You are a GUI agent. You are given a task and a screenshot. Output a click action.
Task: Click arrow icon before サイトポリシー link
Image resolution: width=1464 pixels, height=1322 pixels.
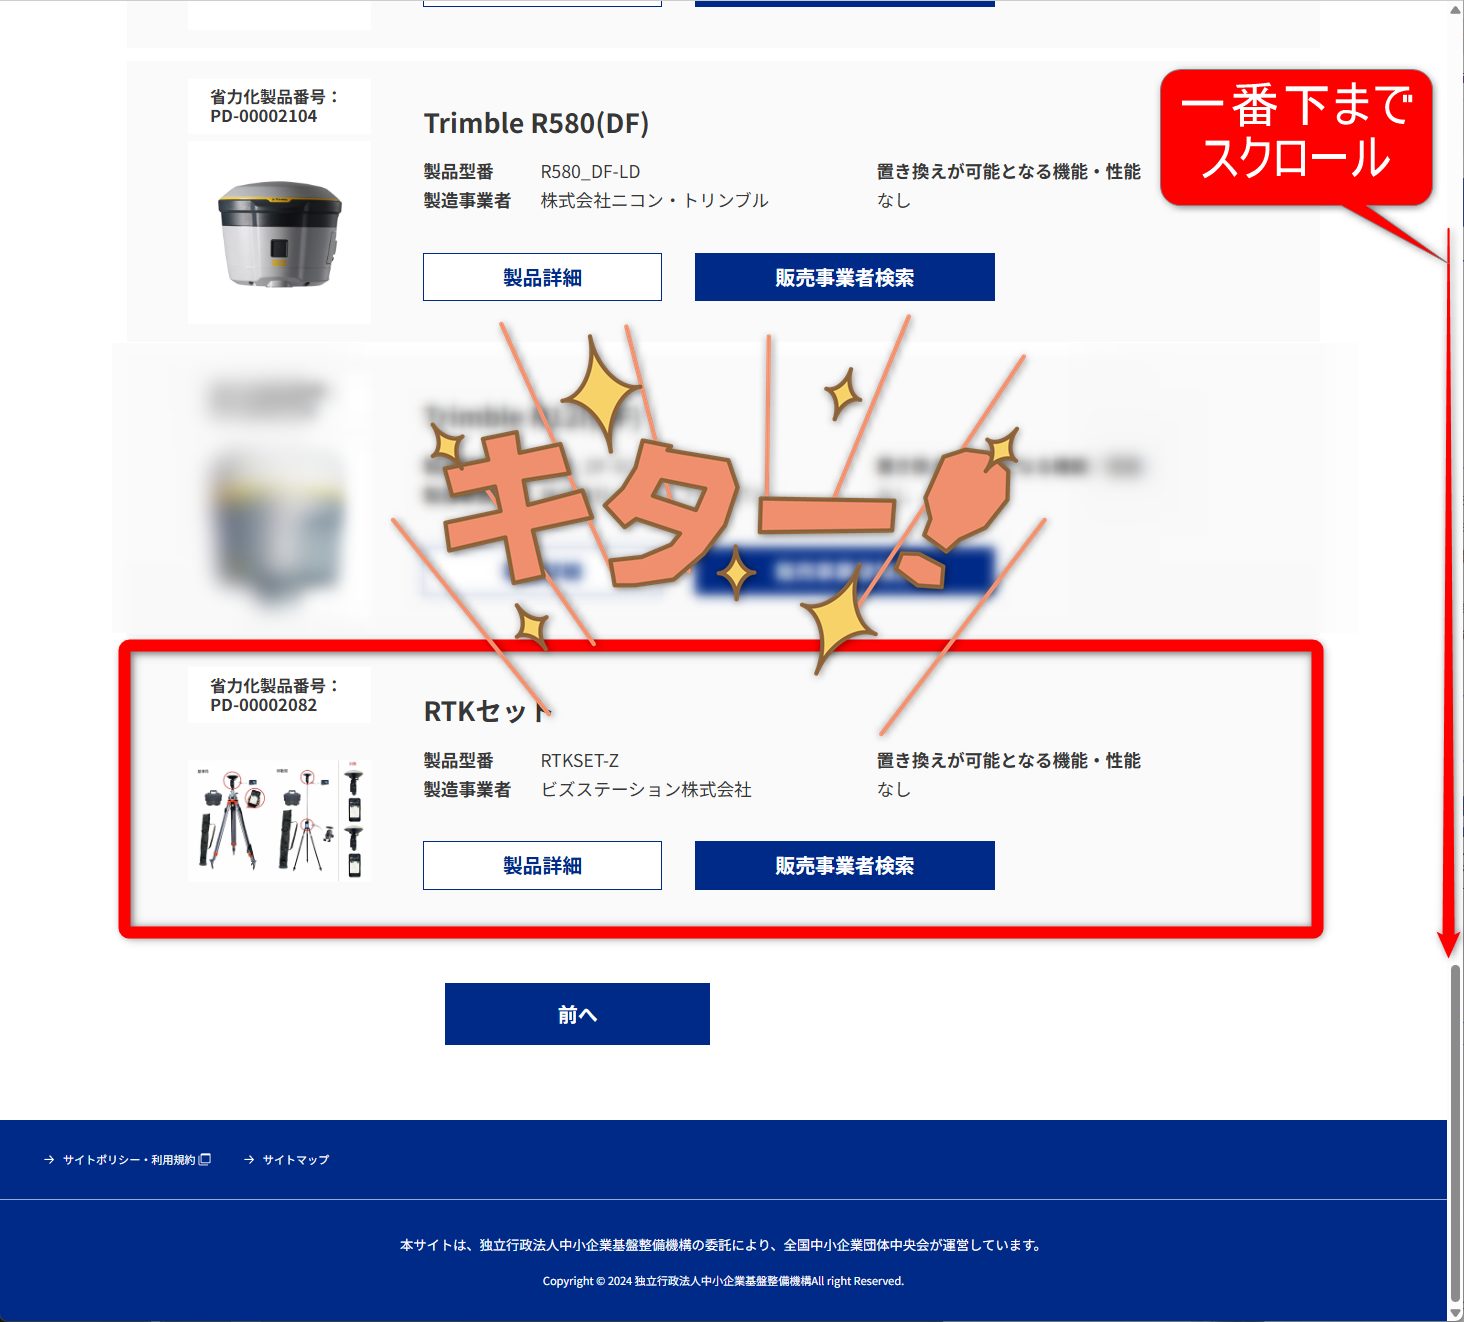click(49, 1160)
